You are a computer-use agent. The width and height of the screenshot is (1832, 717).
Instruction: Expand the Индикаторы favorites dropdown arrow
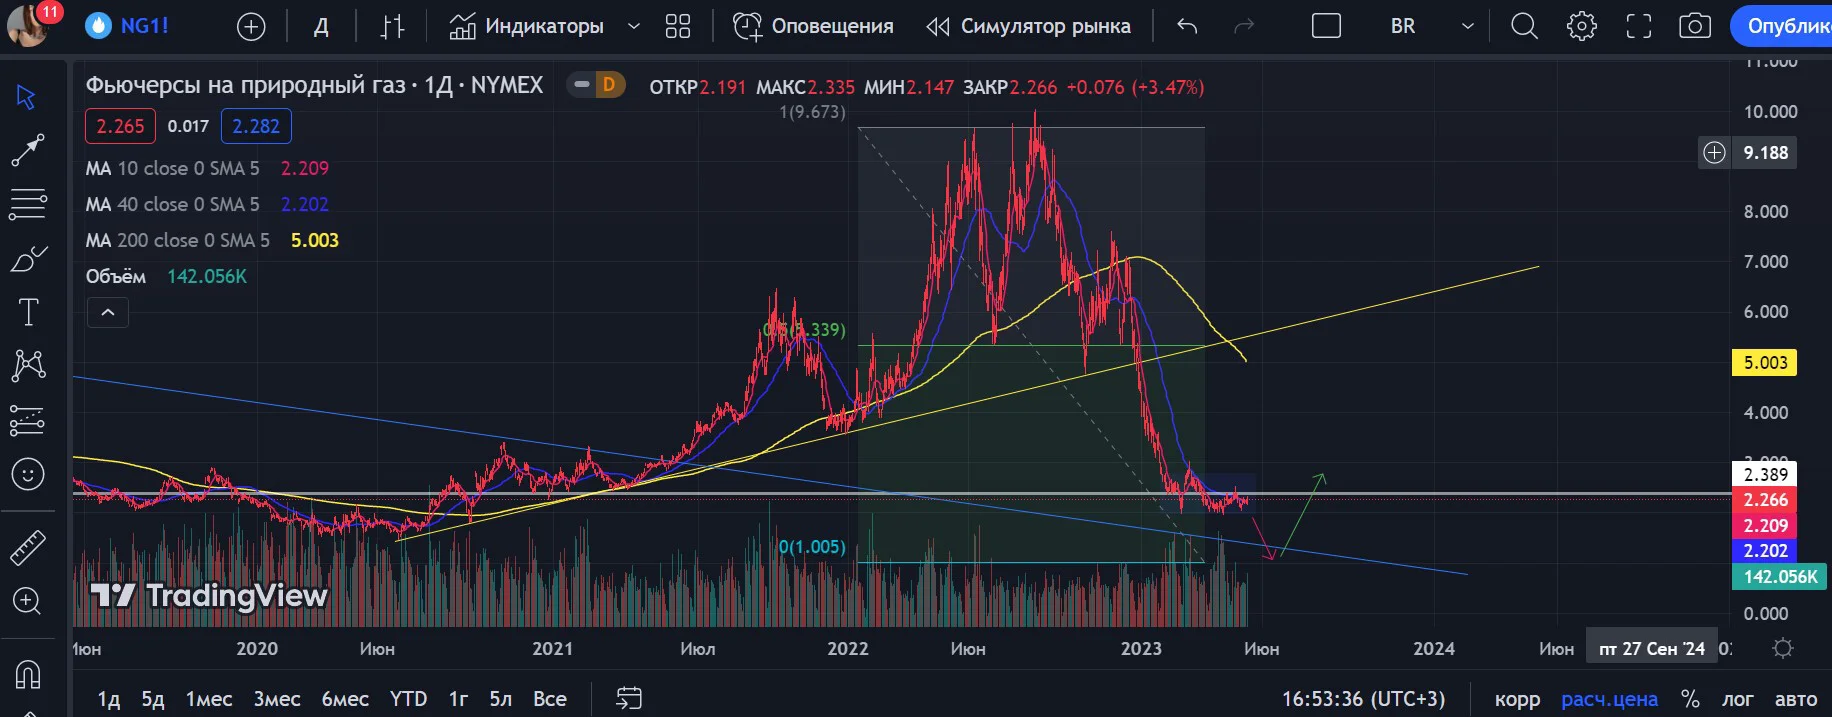click(x=634, y=27)
